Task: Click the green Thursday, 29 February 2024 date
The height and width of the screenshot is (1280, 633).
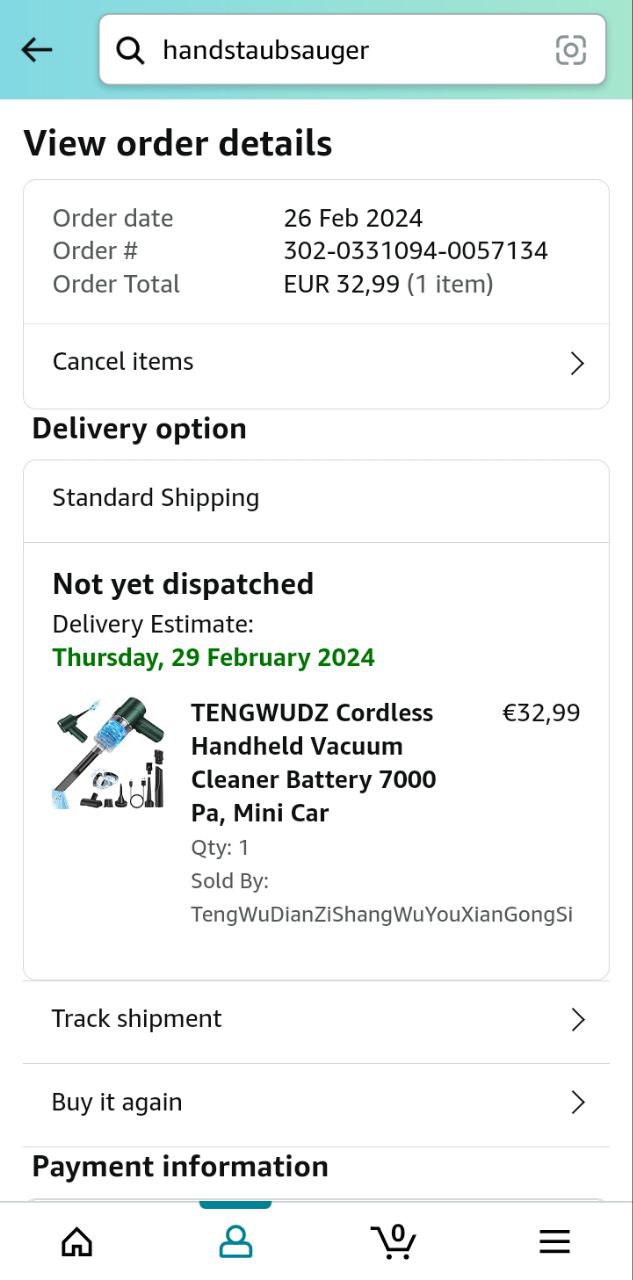Action: click(214, 658)
